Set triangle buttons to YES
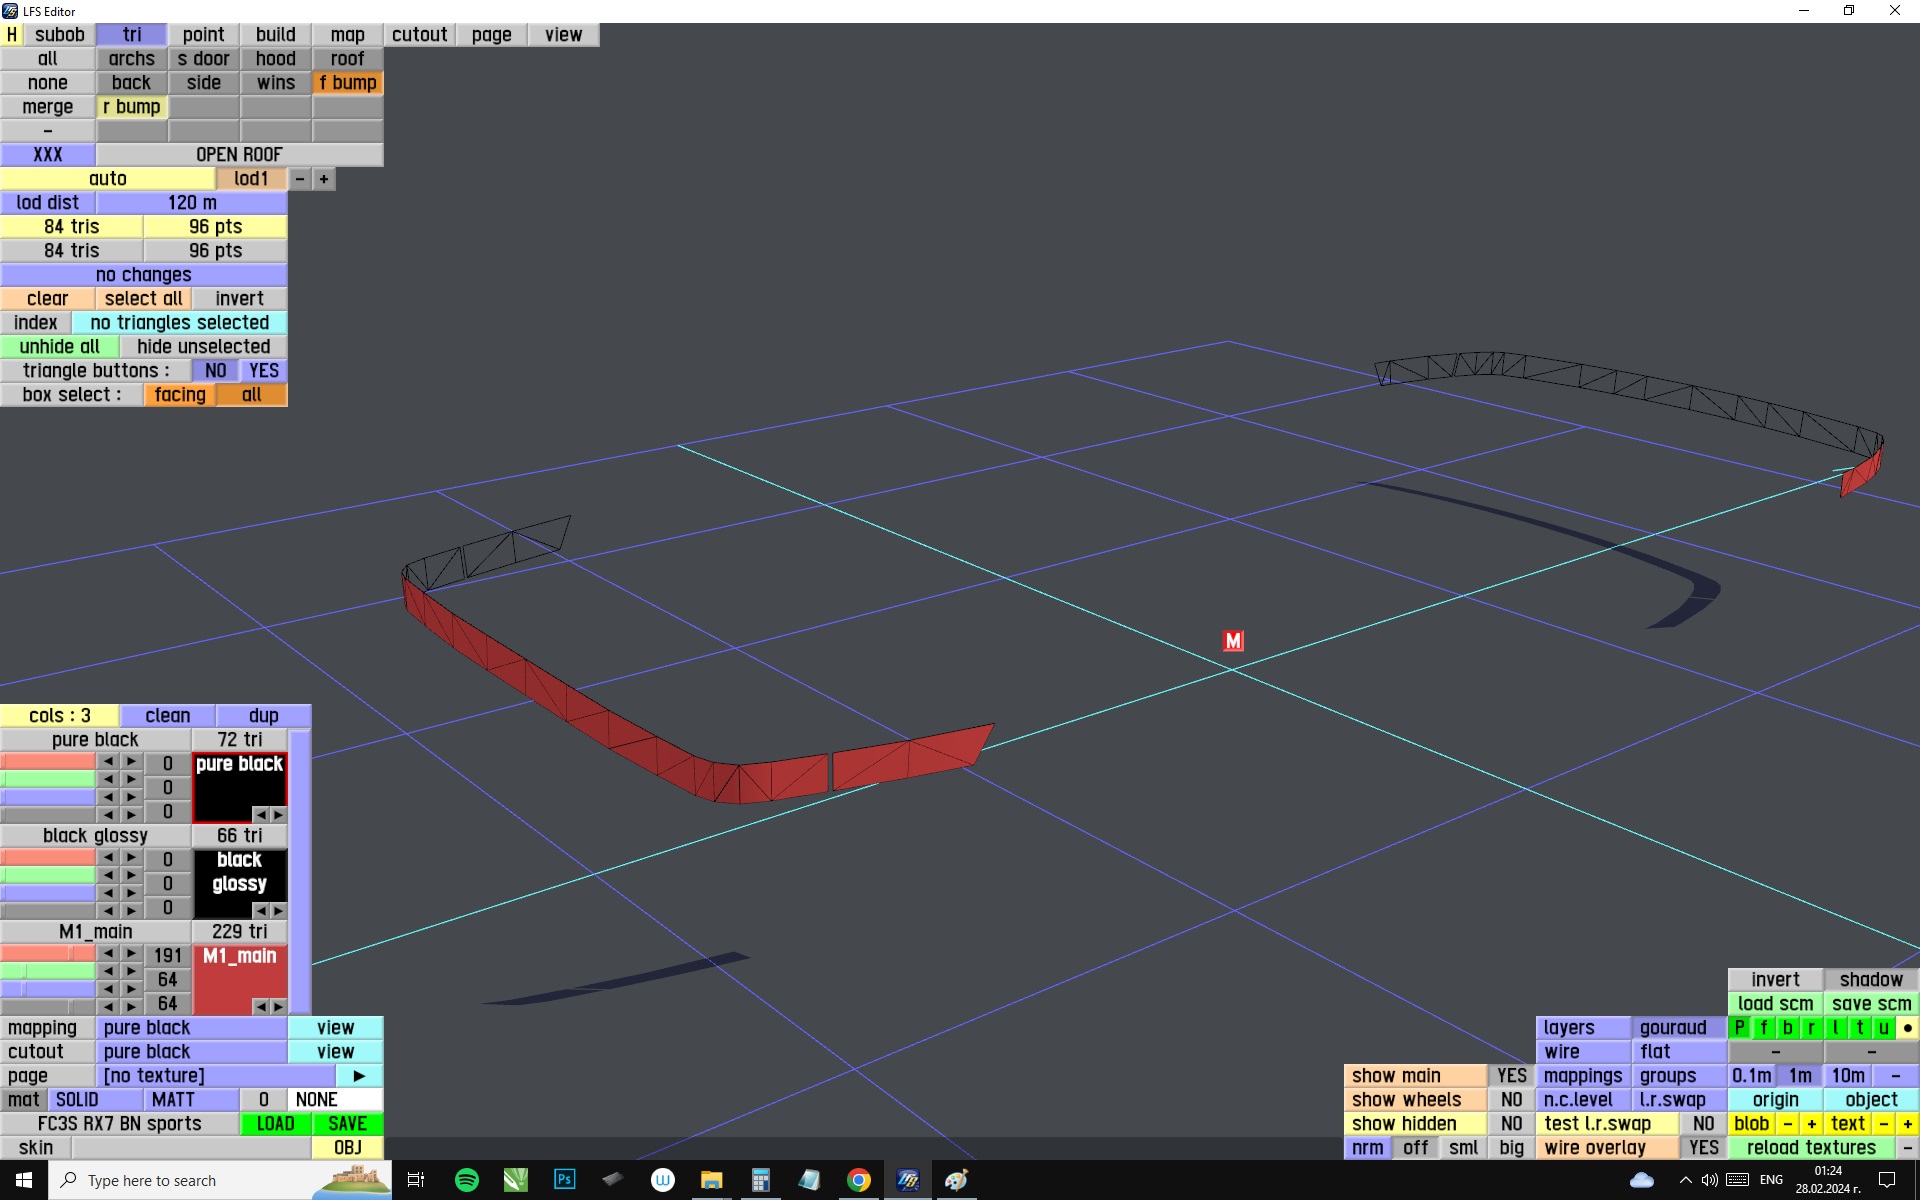Image resolution: width=1920 pixels, height=1200 pixels. (264, 371)
